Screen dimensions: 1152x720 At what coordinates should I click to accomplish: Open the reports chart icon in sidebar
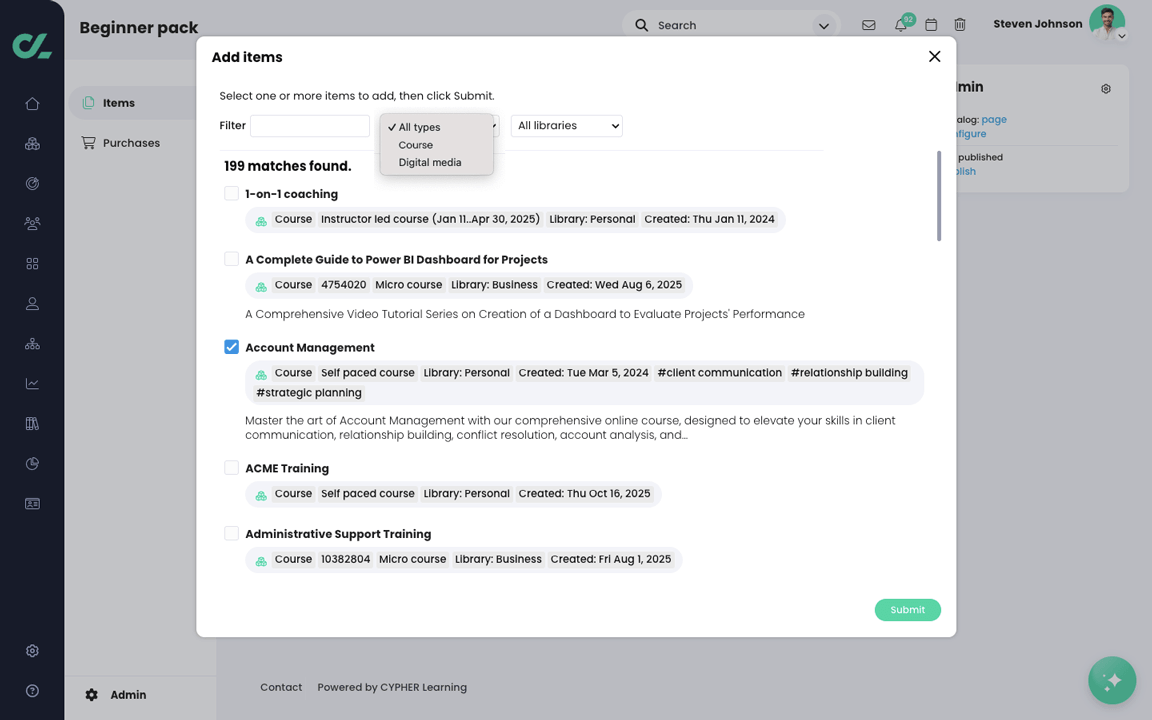point(32,384)
